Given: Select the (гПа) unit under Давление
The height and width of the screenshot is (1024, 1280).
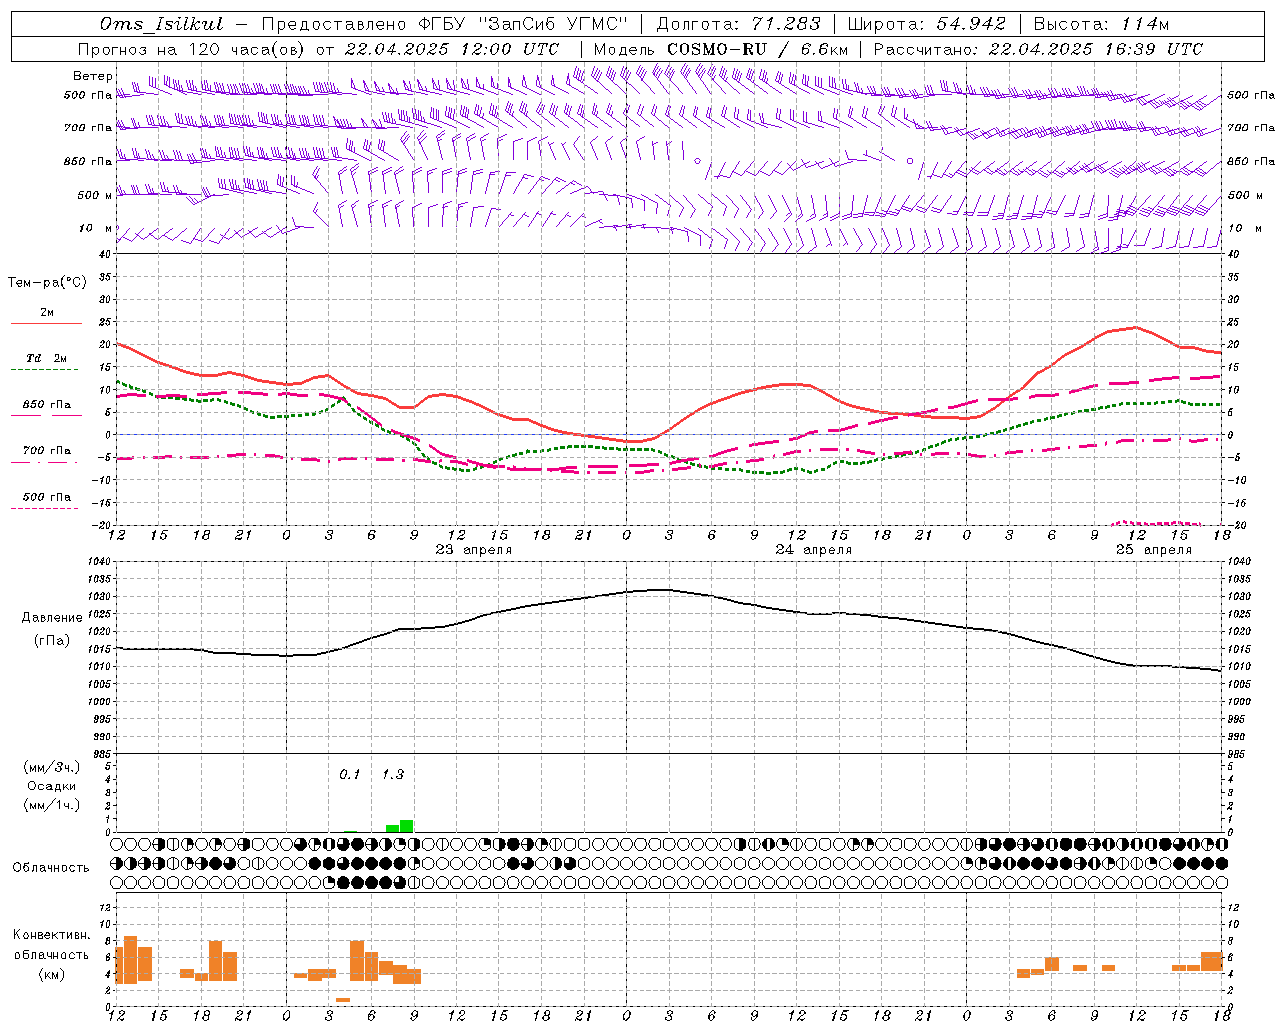Looking at the screenshot, I should click(x=52, y=640).
